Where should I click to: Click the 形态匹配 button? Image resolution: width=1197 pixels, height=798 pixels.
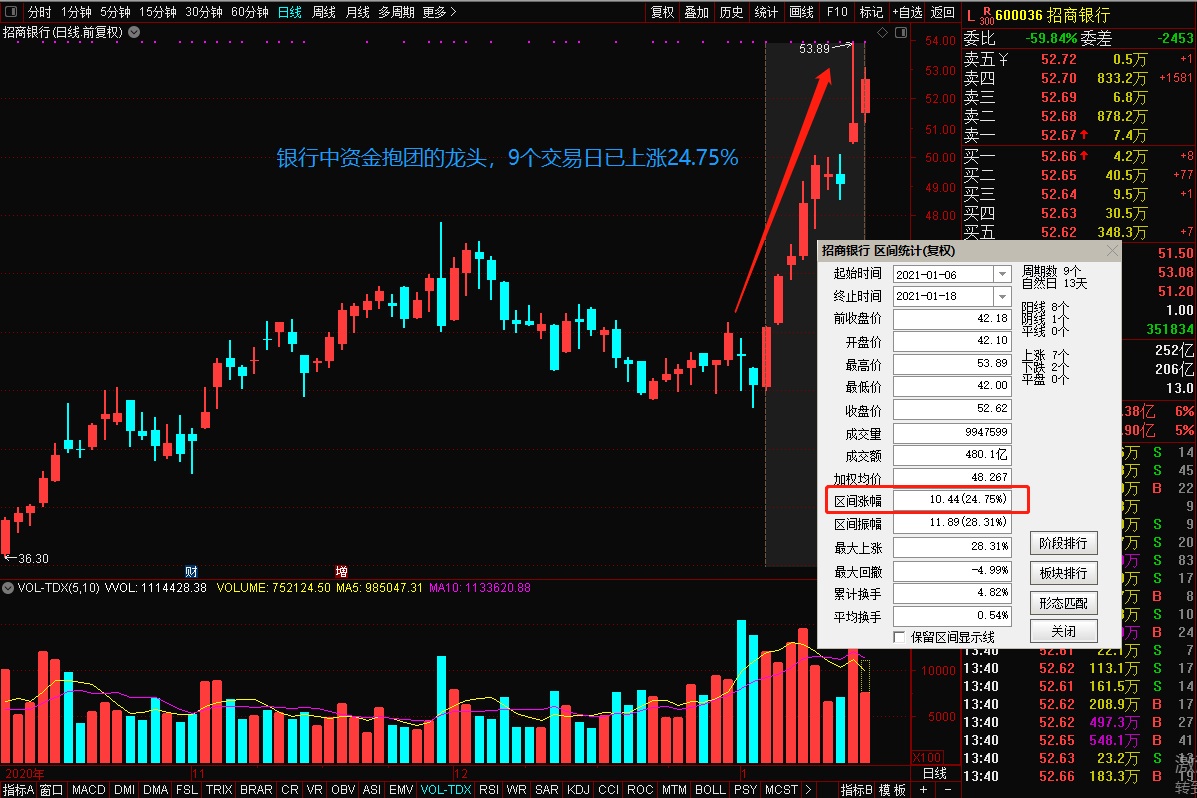coord(1063,603)
